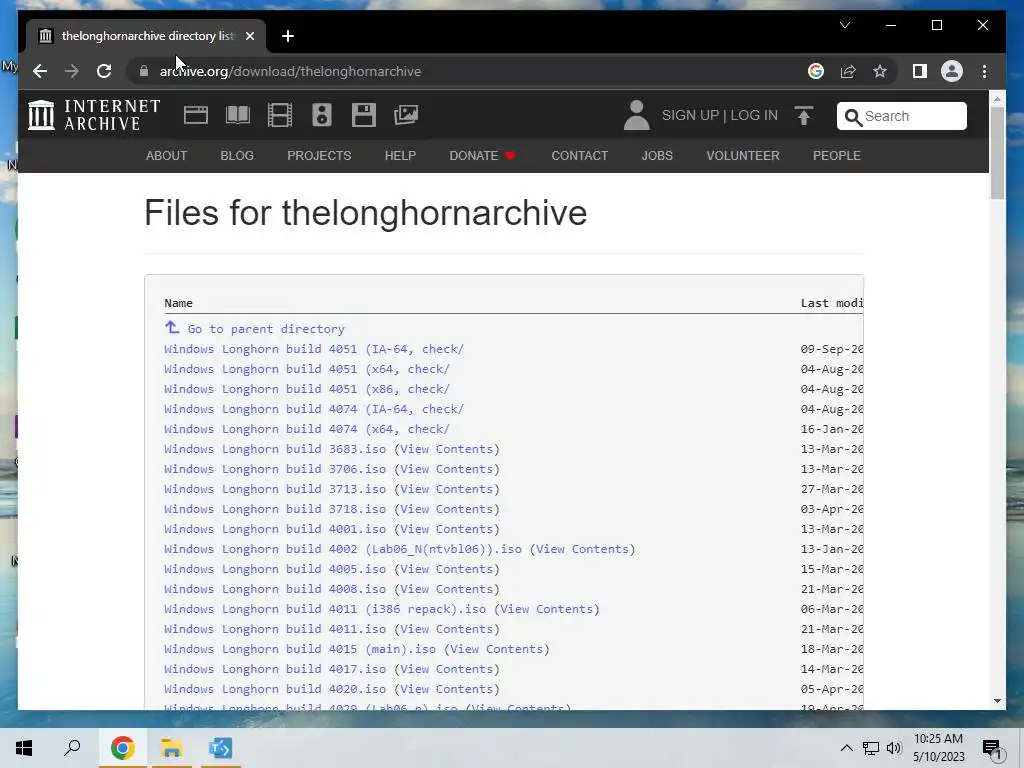Toggle the Chrome side panel icon
Screen dimensions: 1024x768
[920, 71]
